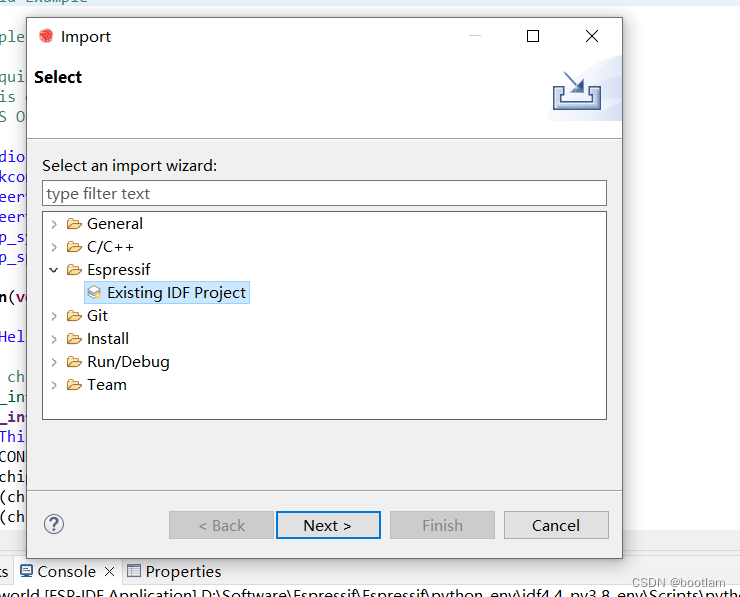Select the Install tree label
The image size is (740, 597).
[108, 339]
